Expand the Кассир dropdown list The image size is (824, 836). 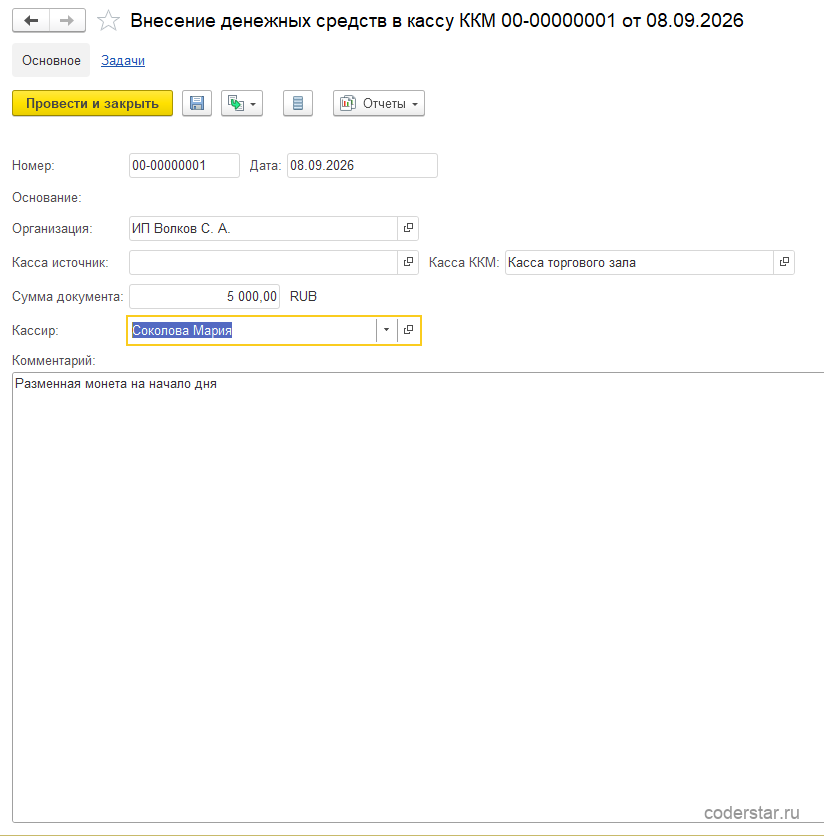(386, 330)
